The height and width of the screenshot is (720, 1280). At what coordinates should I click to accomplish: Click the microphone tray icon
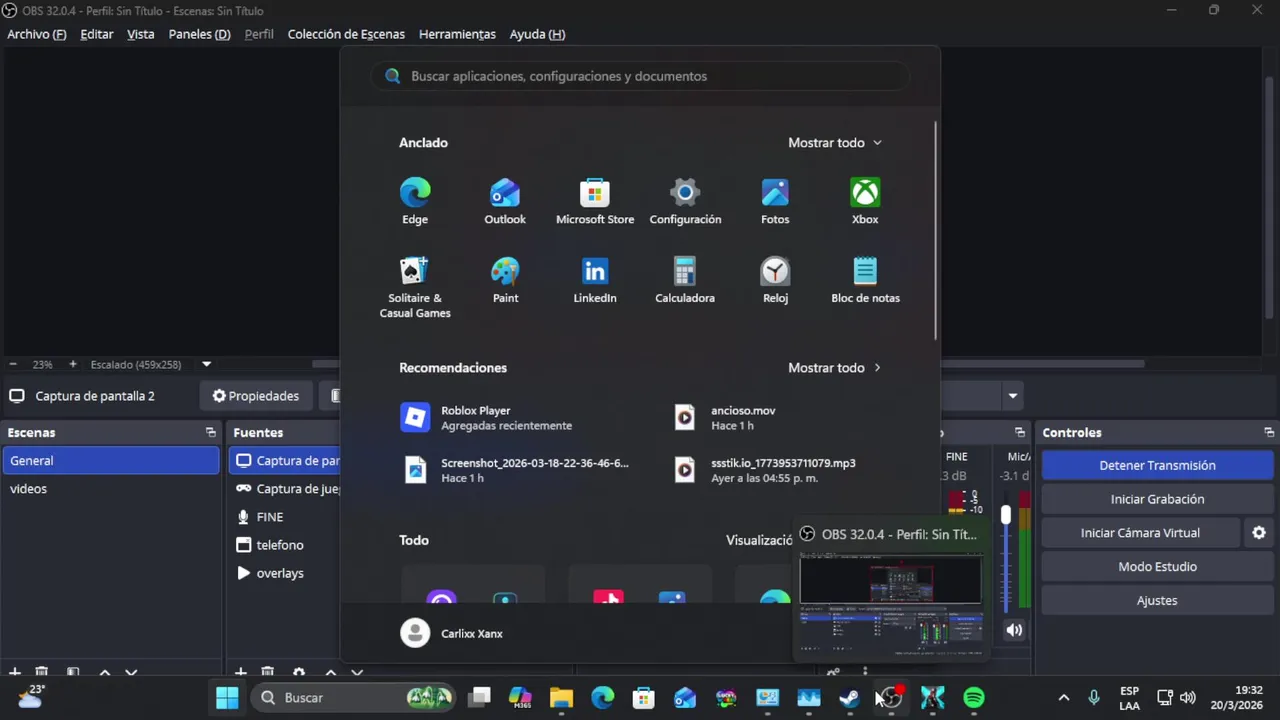(x=1093, y=698)
